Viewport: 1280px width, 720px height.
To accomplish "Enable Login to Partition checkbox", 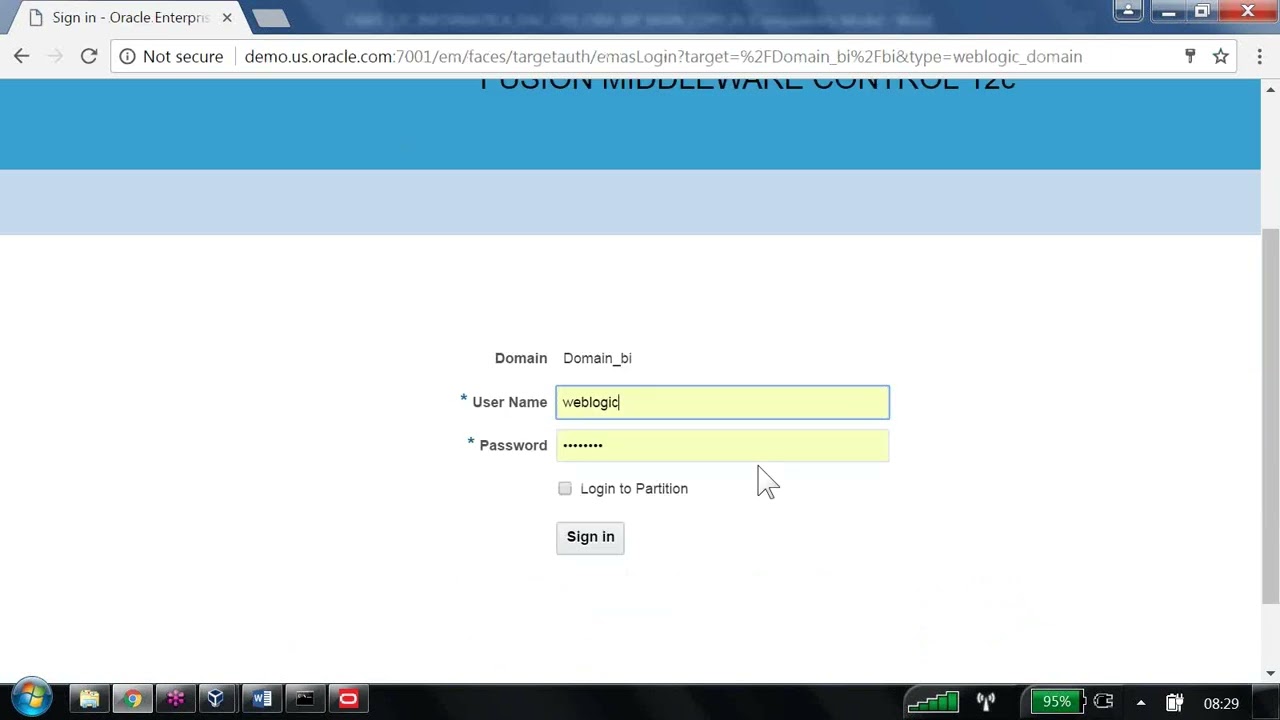I will click(x=565, y=488).
